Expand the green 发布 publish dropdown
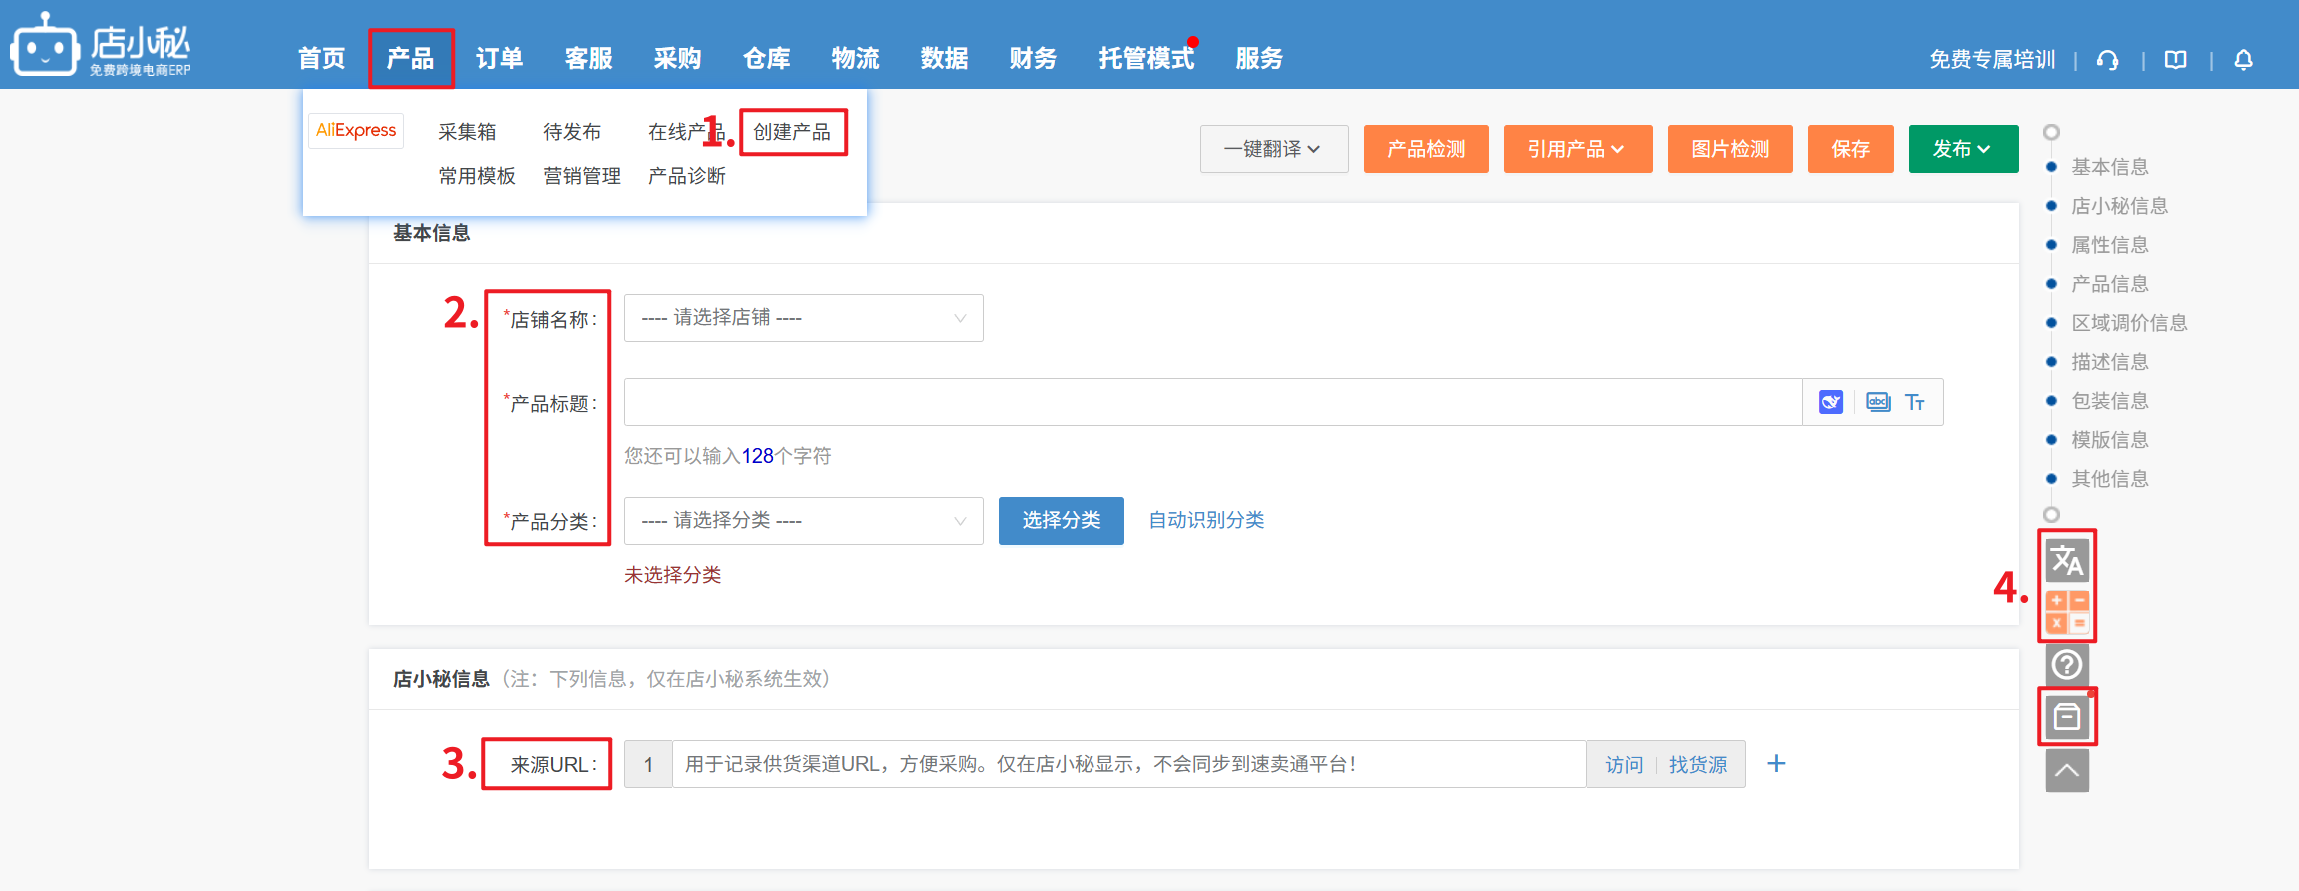Viewport: 2299px width, 891px height. click(x=1962, y=149)
